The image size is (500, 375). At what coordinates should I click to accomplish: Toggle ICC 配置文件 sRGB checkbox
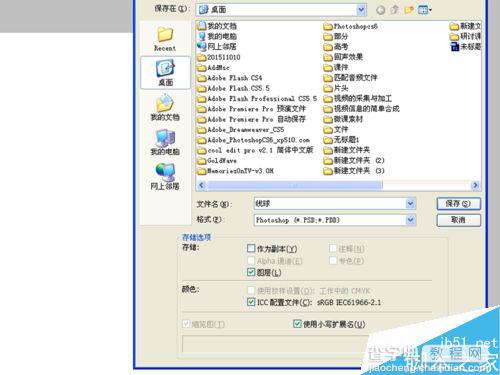[x=251, y=302]
